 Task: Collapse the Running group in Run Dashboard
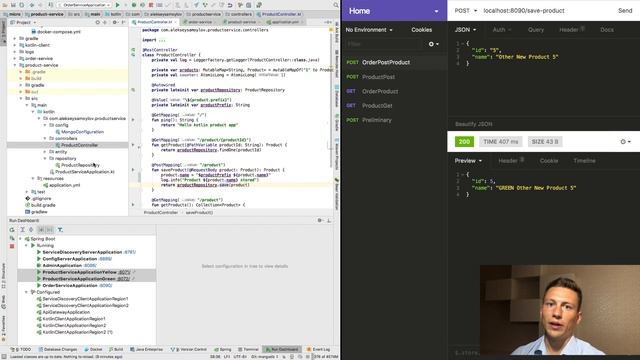[27, 245]
